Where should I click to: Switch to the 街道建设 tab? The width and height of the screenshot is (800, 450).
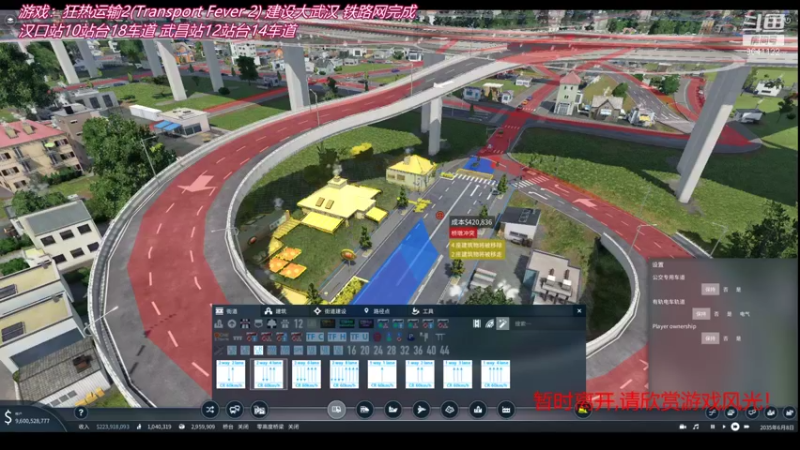click(330, 311)
